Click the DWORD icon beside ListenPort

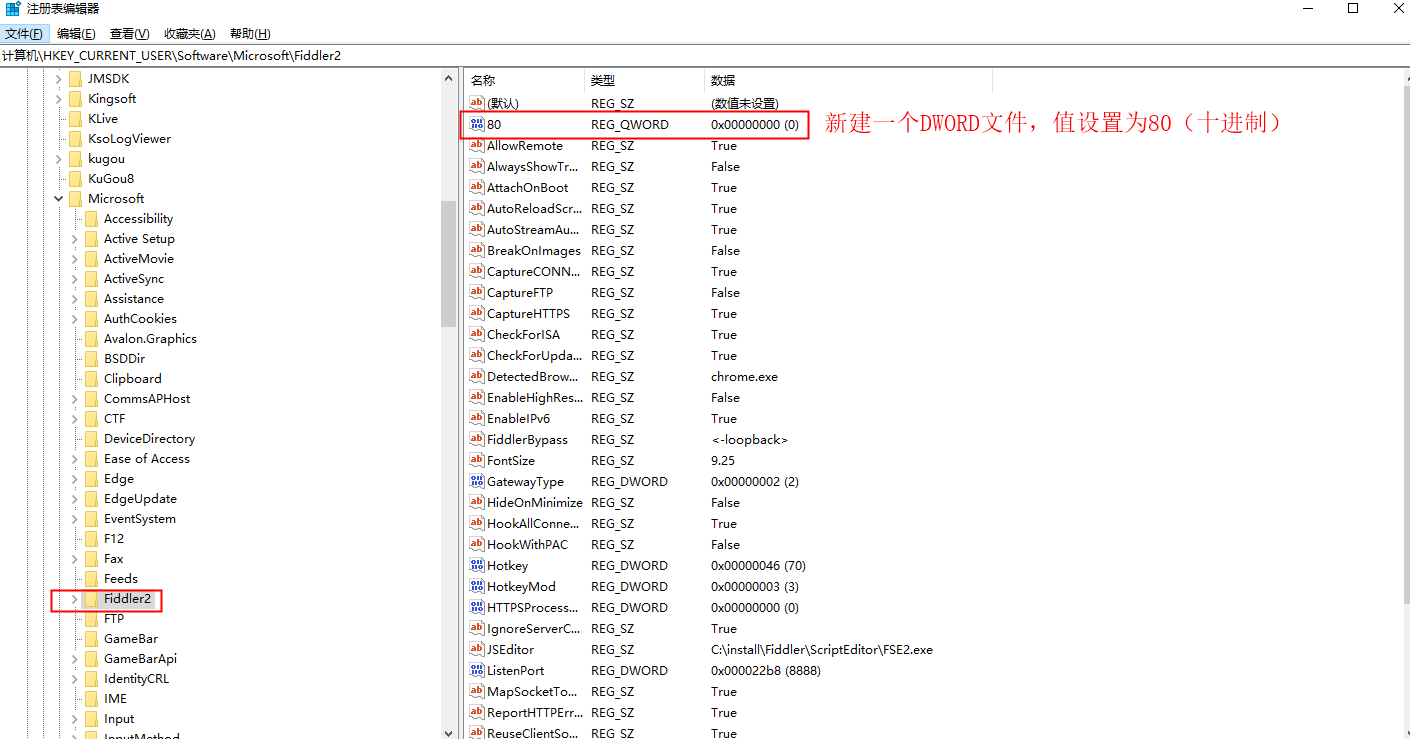click(x=477, y=670)
